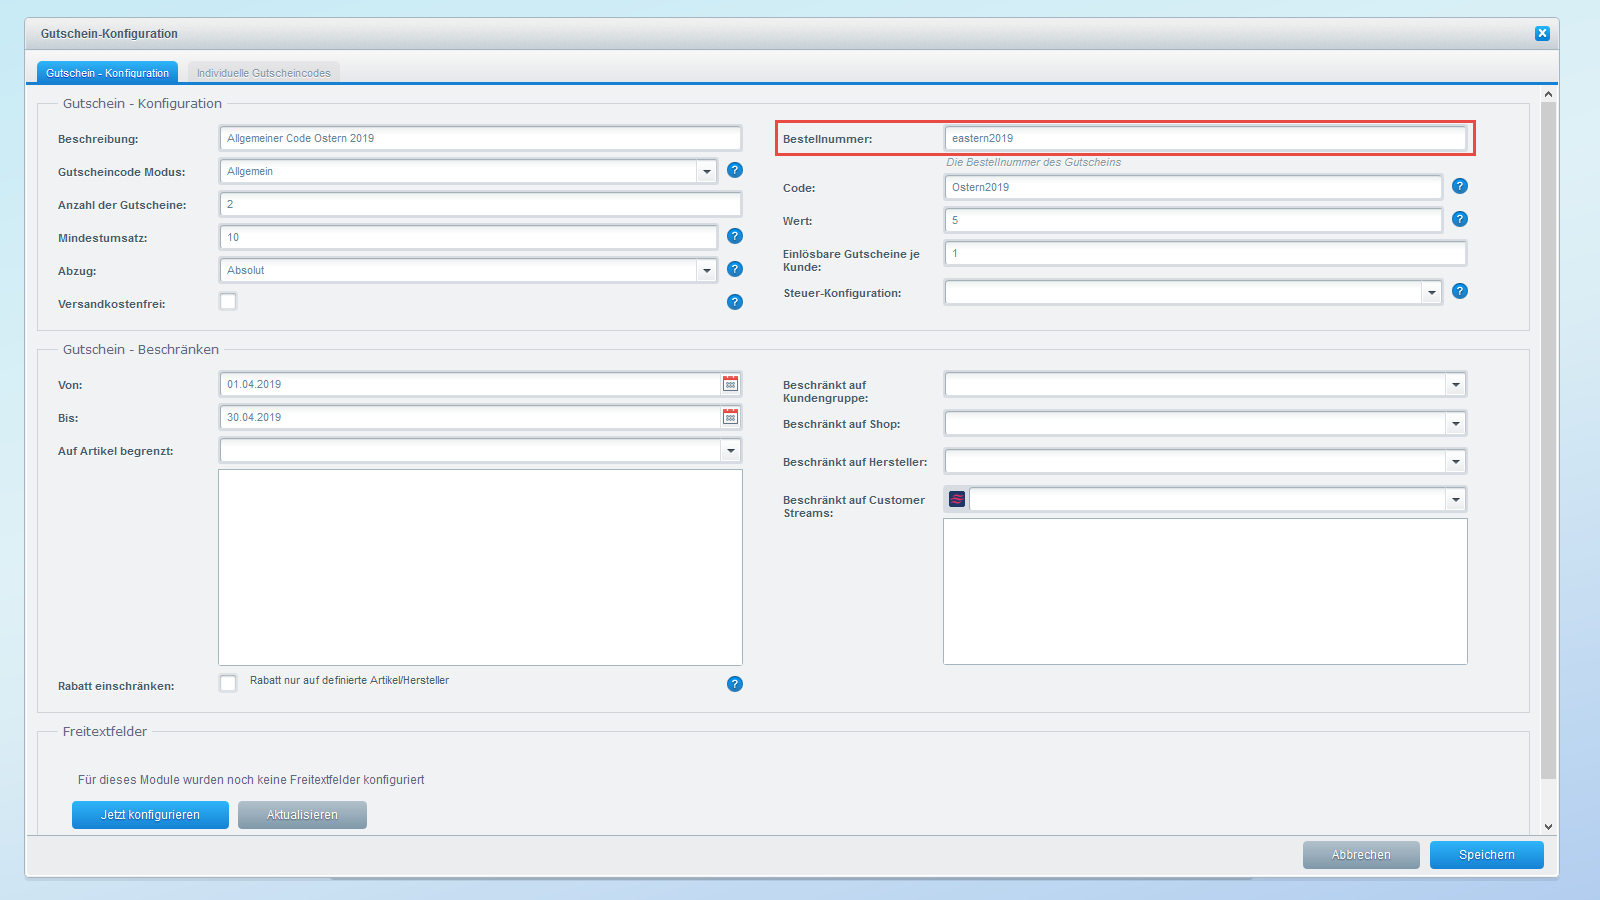Viewport: 1600px width, 900px height.
Task: Open help icon next to Abzug
Action: 735,269
